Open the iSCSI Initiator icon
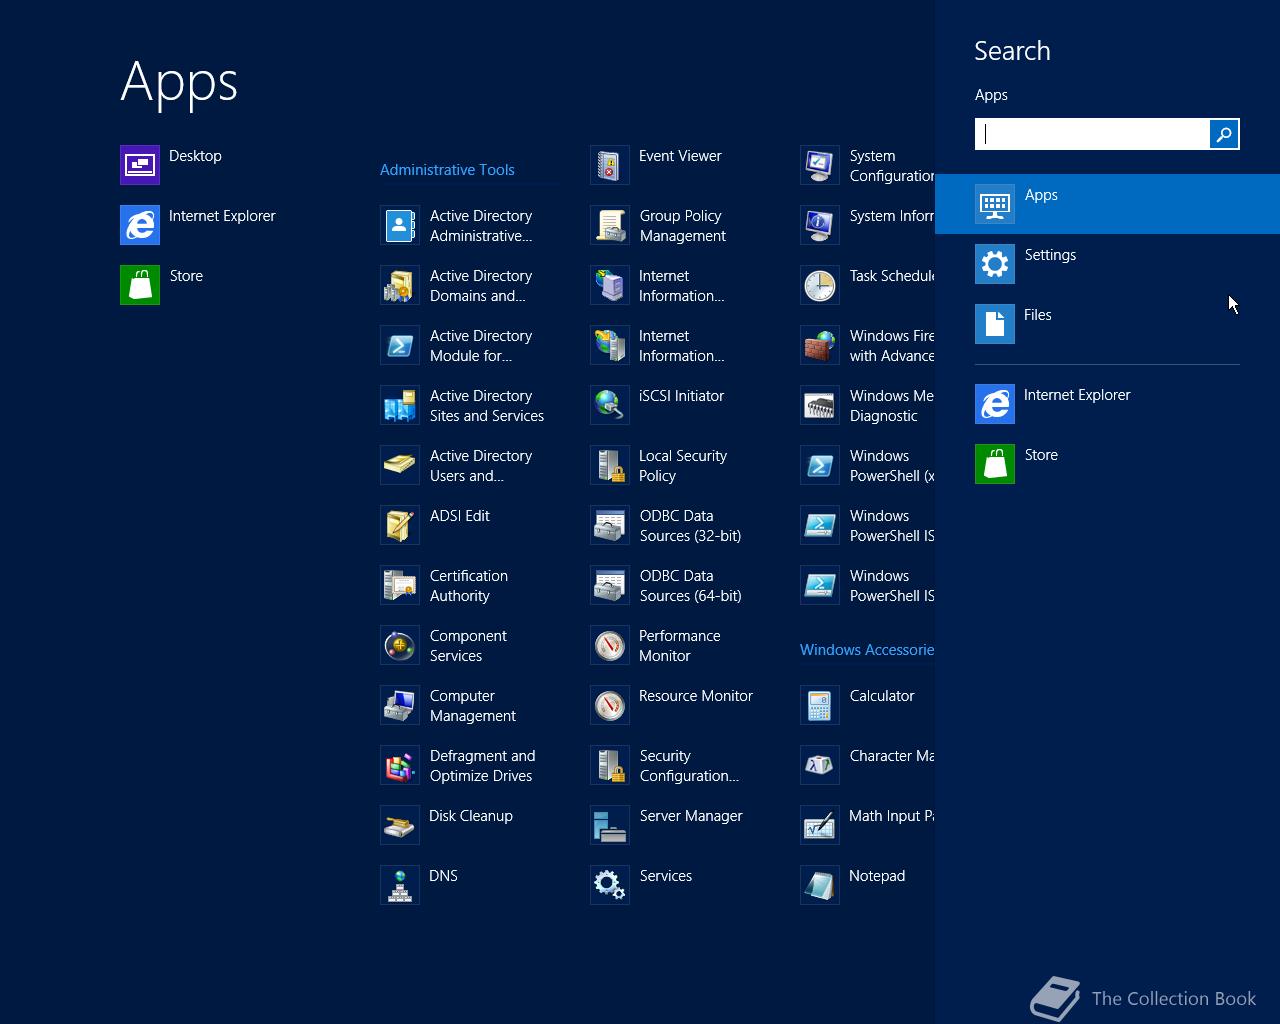The image size is (1280, 1024). tap(610, 405)
